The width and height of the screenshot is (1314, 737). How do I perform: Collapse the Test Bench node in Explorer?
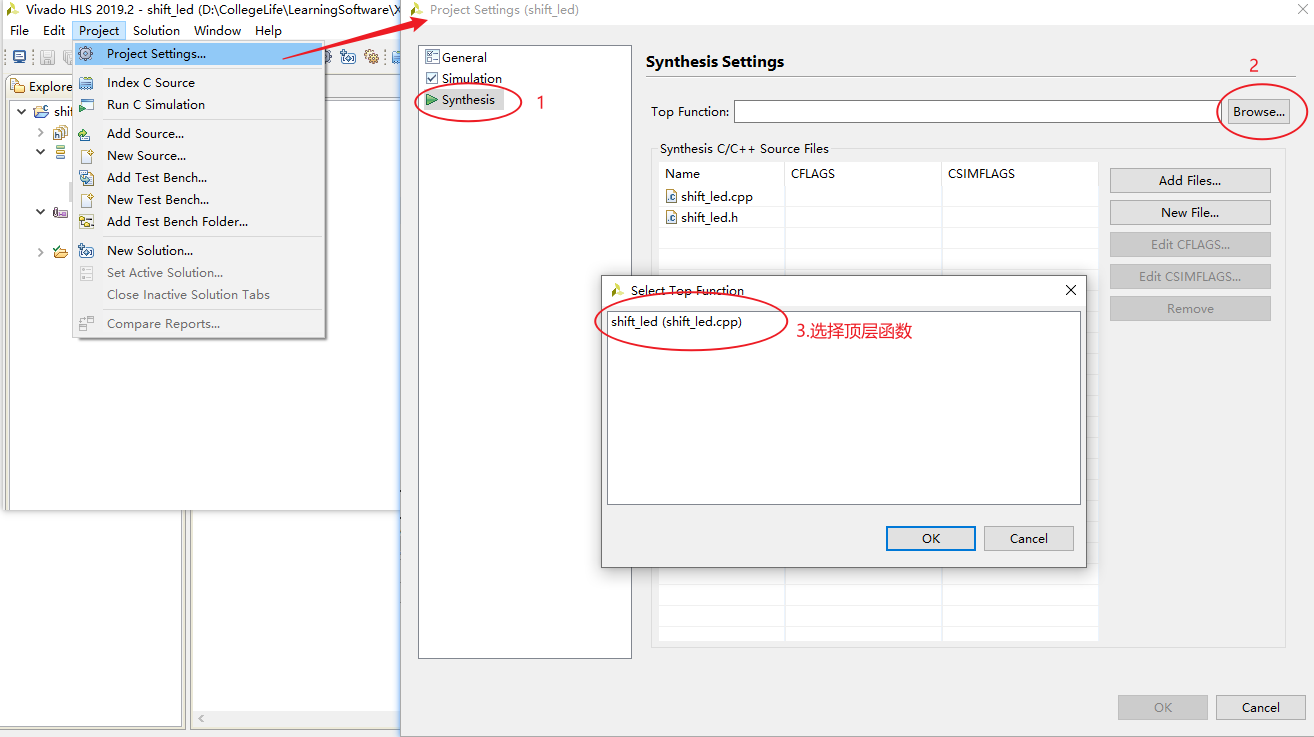point(40,212)
